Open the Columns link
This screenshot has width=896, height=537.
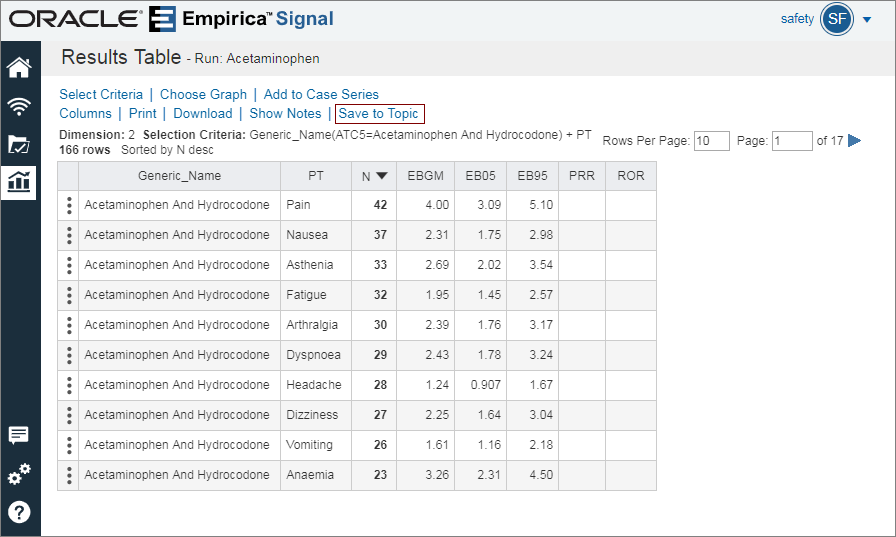click(86, 113)
